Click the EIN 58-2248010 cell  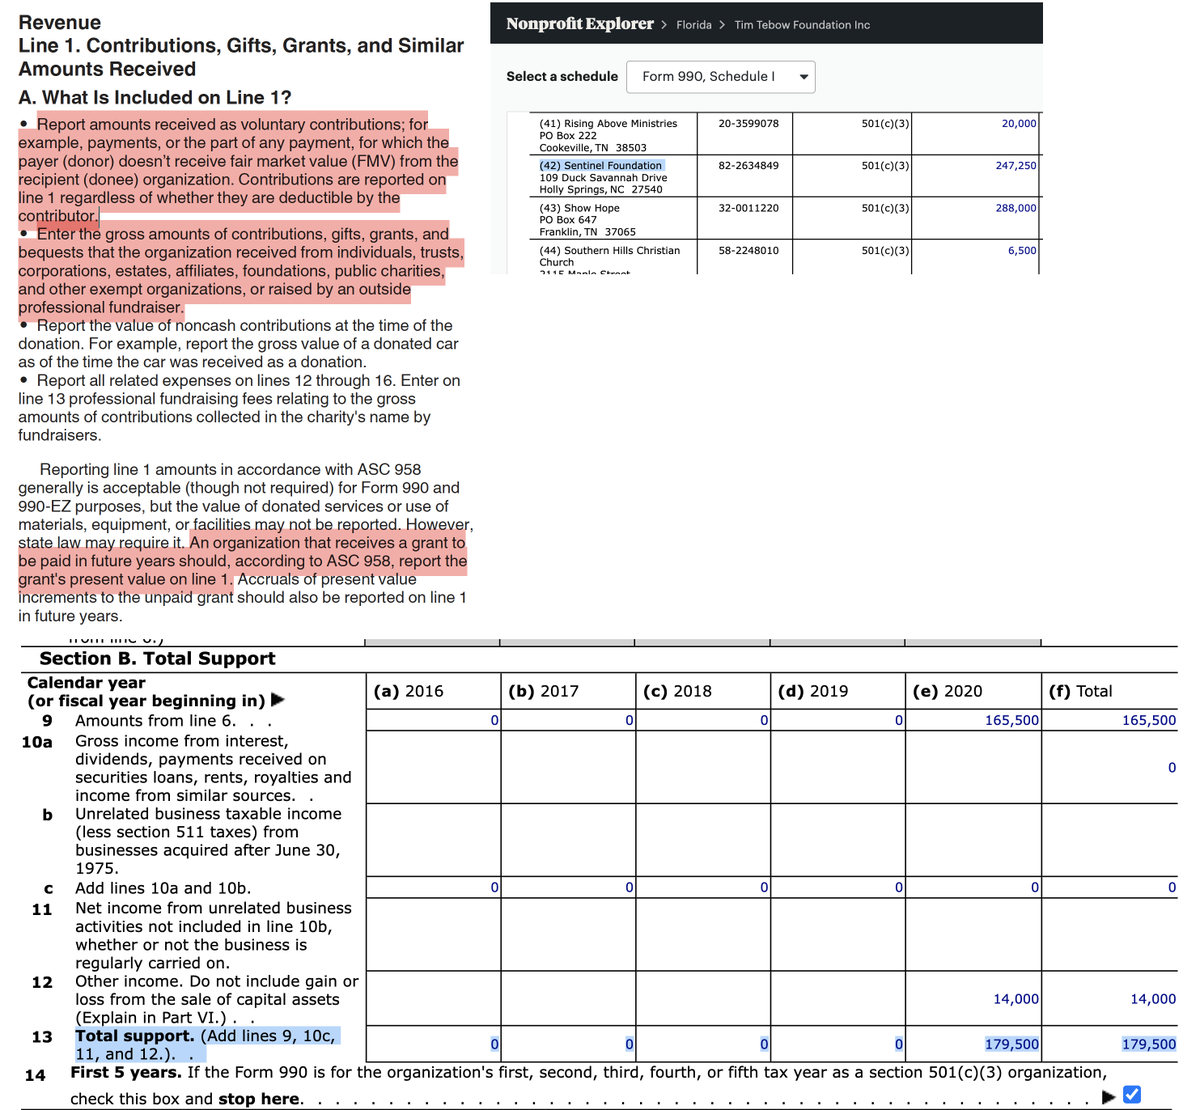(x=748, y=250)
